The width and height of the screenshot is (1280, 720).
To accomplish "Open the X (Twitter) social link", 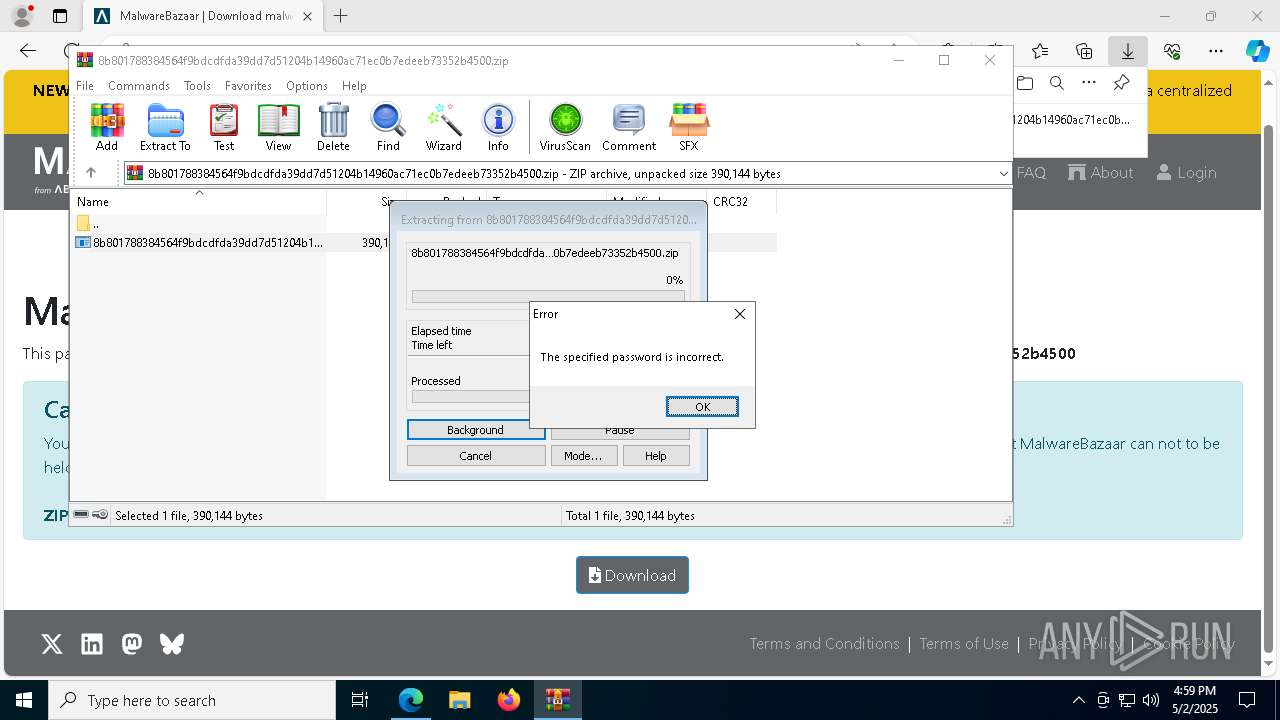I will (x=52, y=644).
